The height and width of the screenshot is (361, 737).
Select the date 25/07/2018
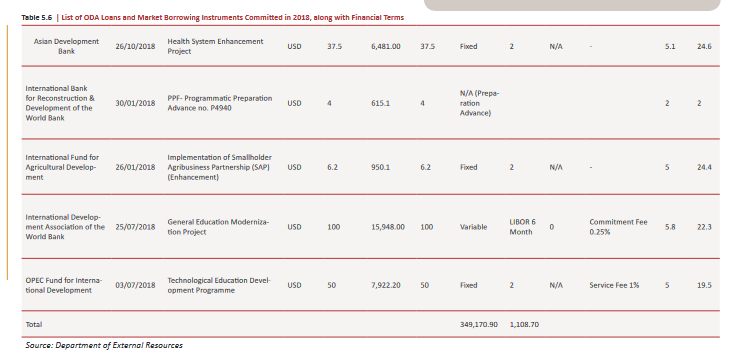click(x=135, y=227)
